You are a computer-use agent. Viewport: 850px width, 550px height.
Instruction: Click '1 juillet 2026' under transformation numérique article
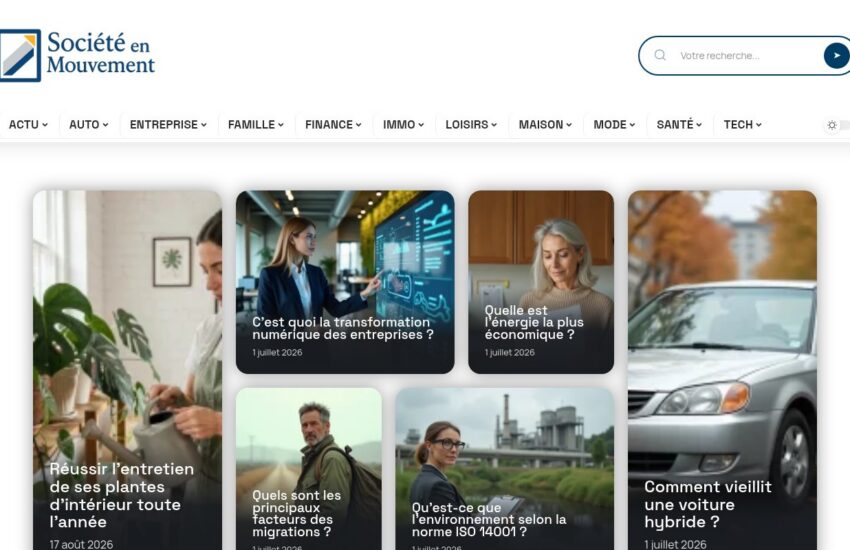pos(277,352)
